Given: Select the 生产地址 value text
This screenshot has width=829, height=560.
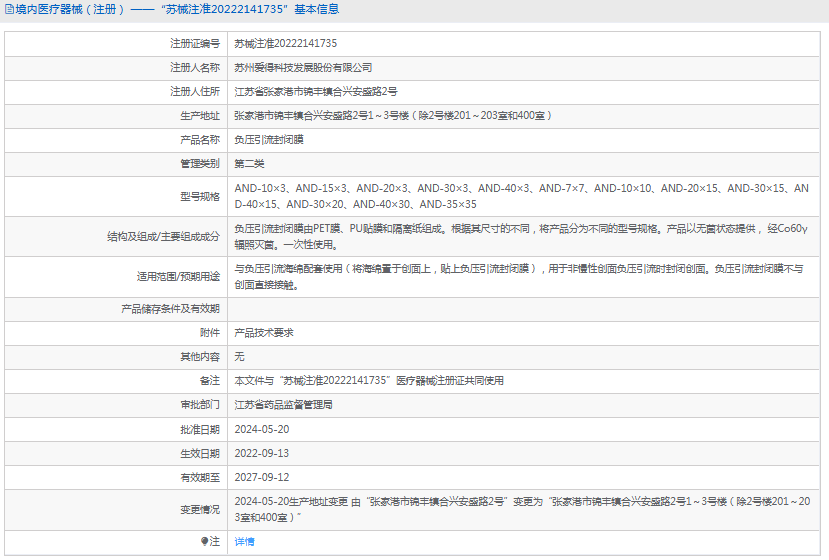Looking at the screenshot, I should pyautogui.click(x=393, y=115).
